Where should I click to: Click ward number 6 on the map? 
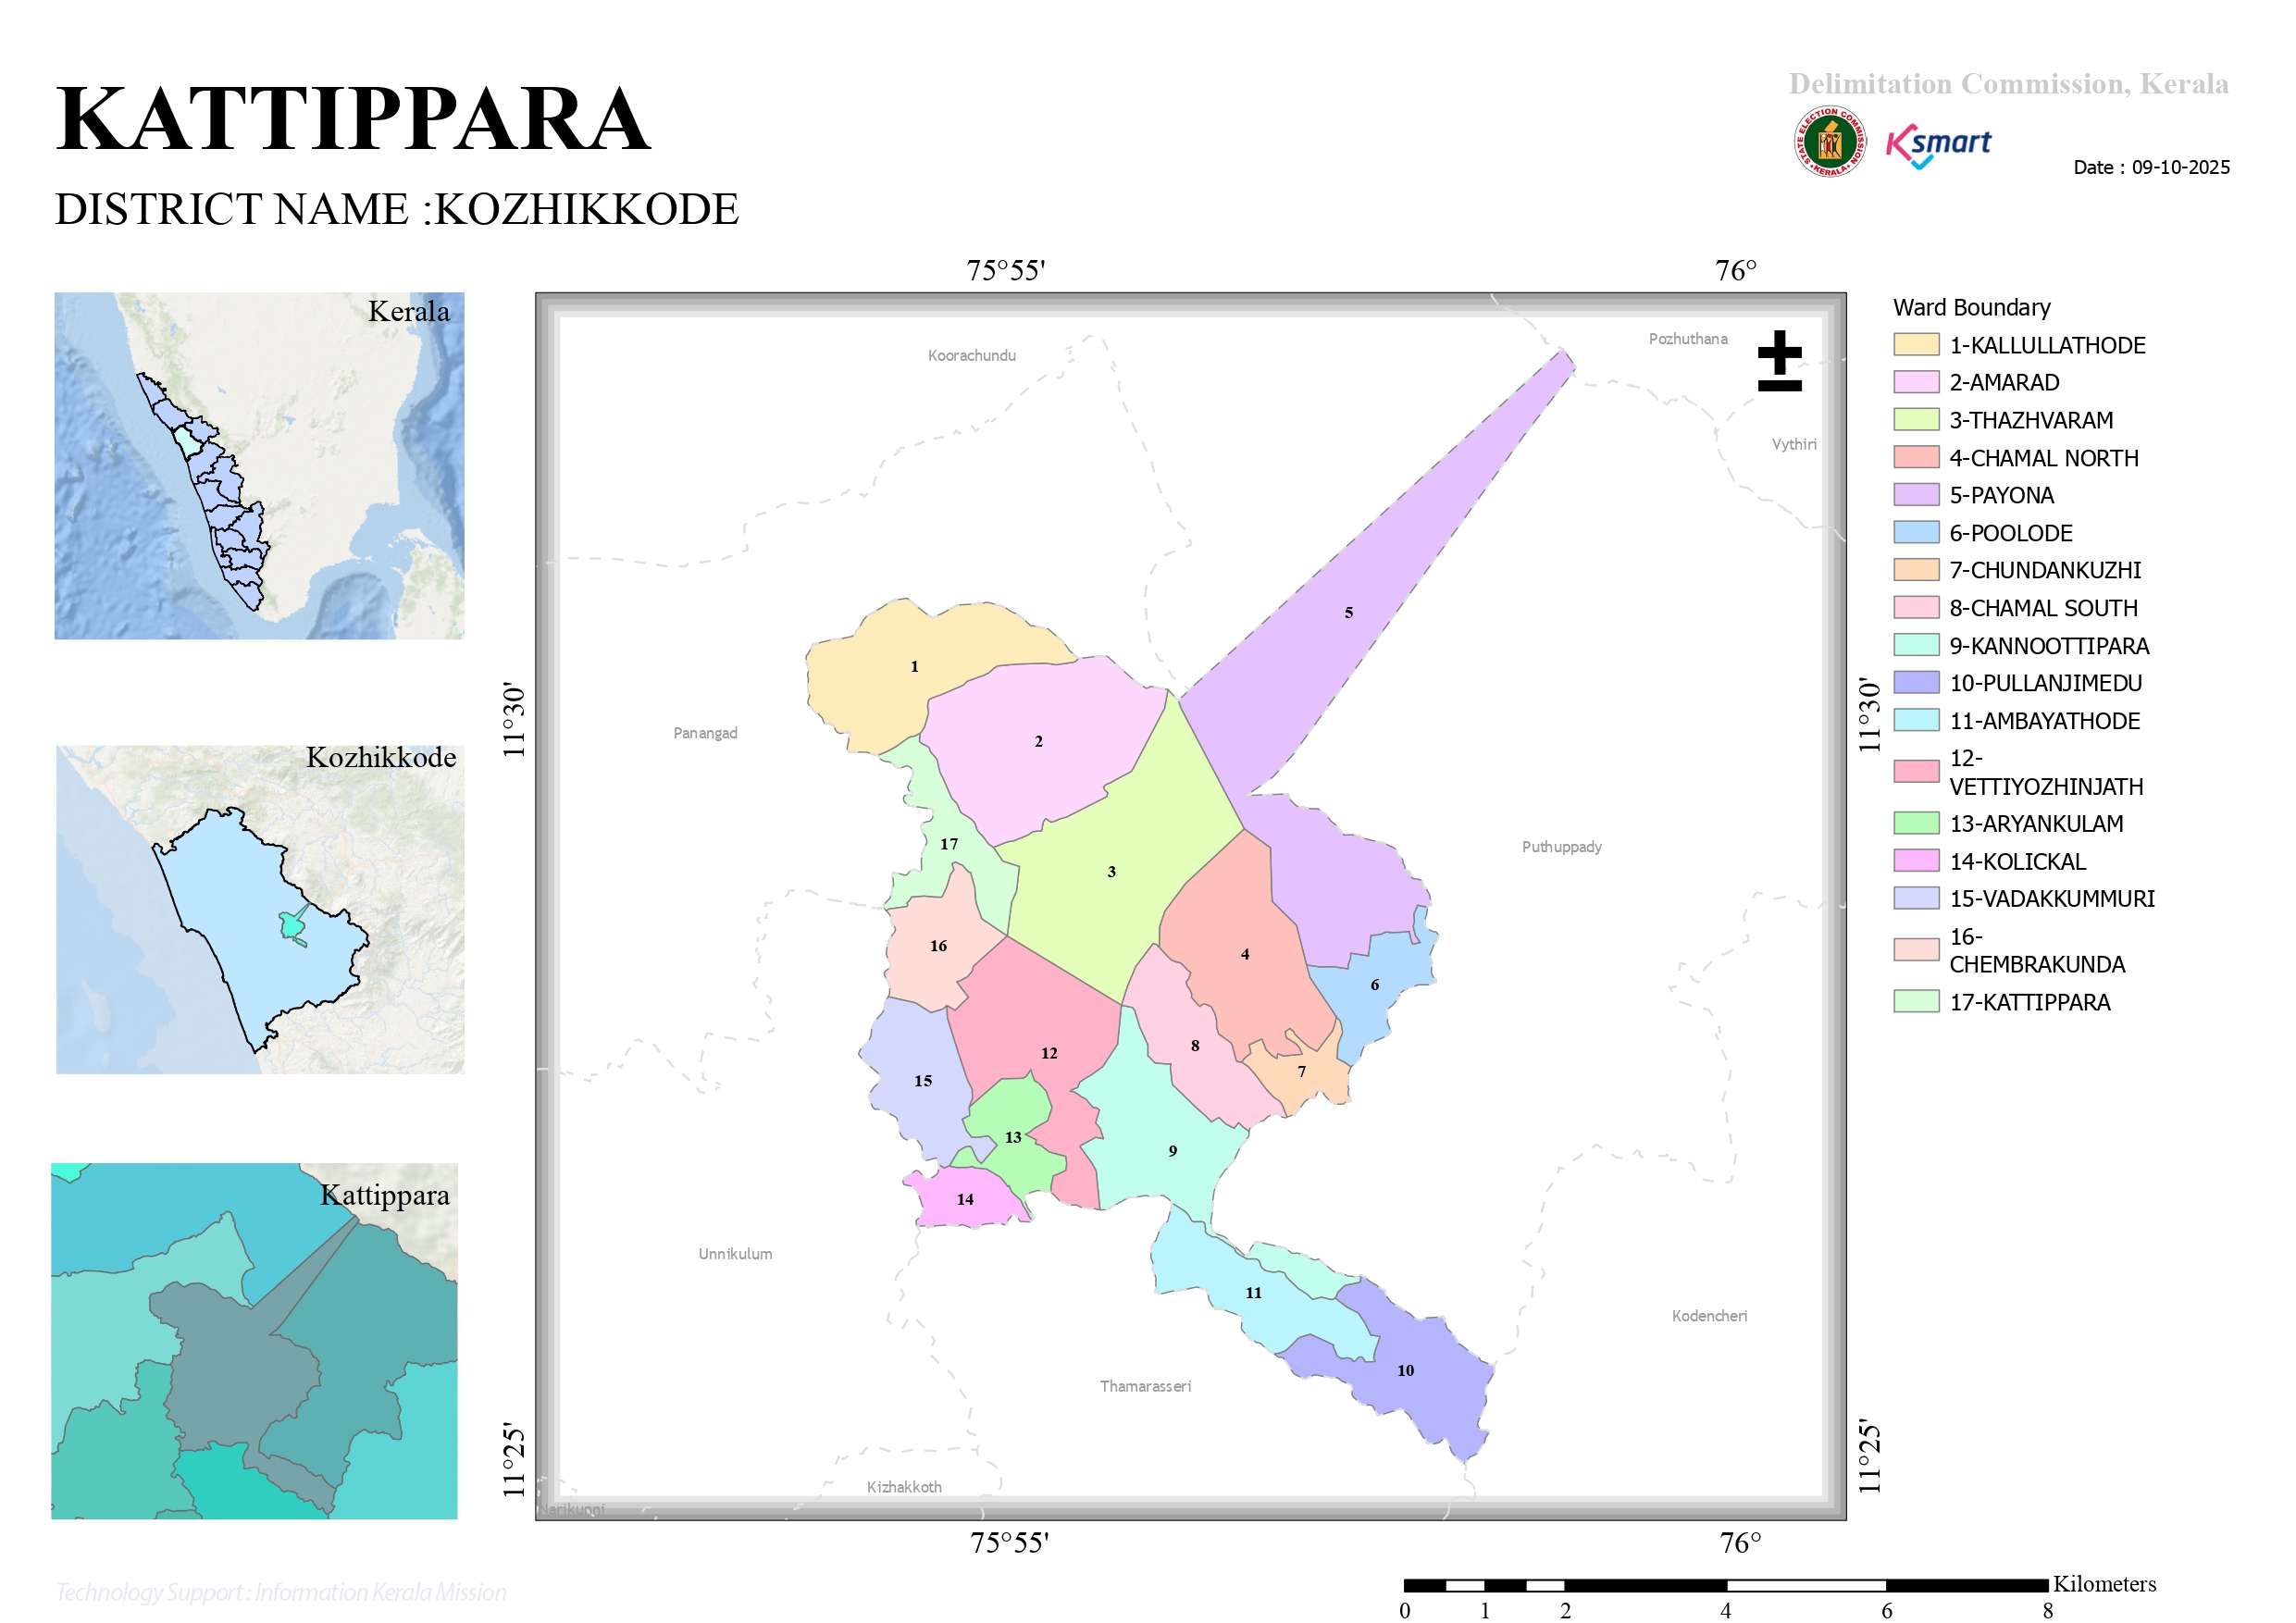coord(1374,986)
